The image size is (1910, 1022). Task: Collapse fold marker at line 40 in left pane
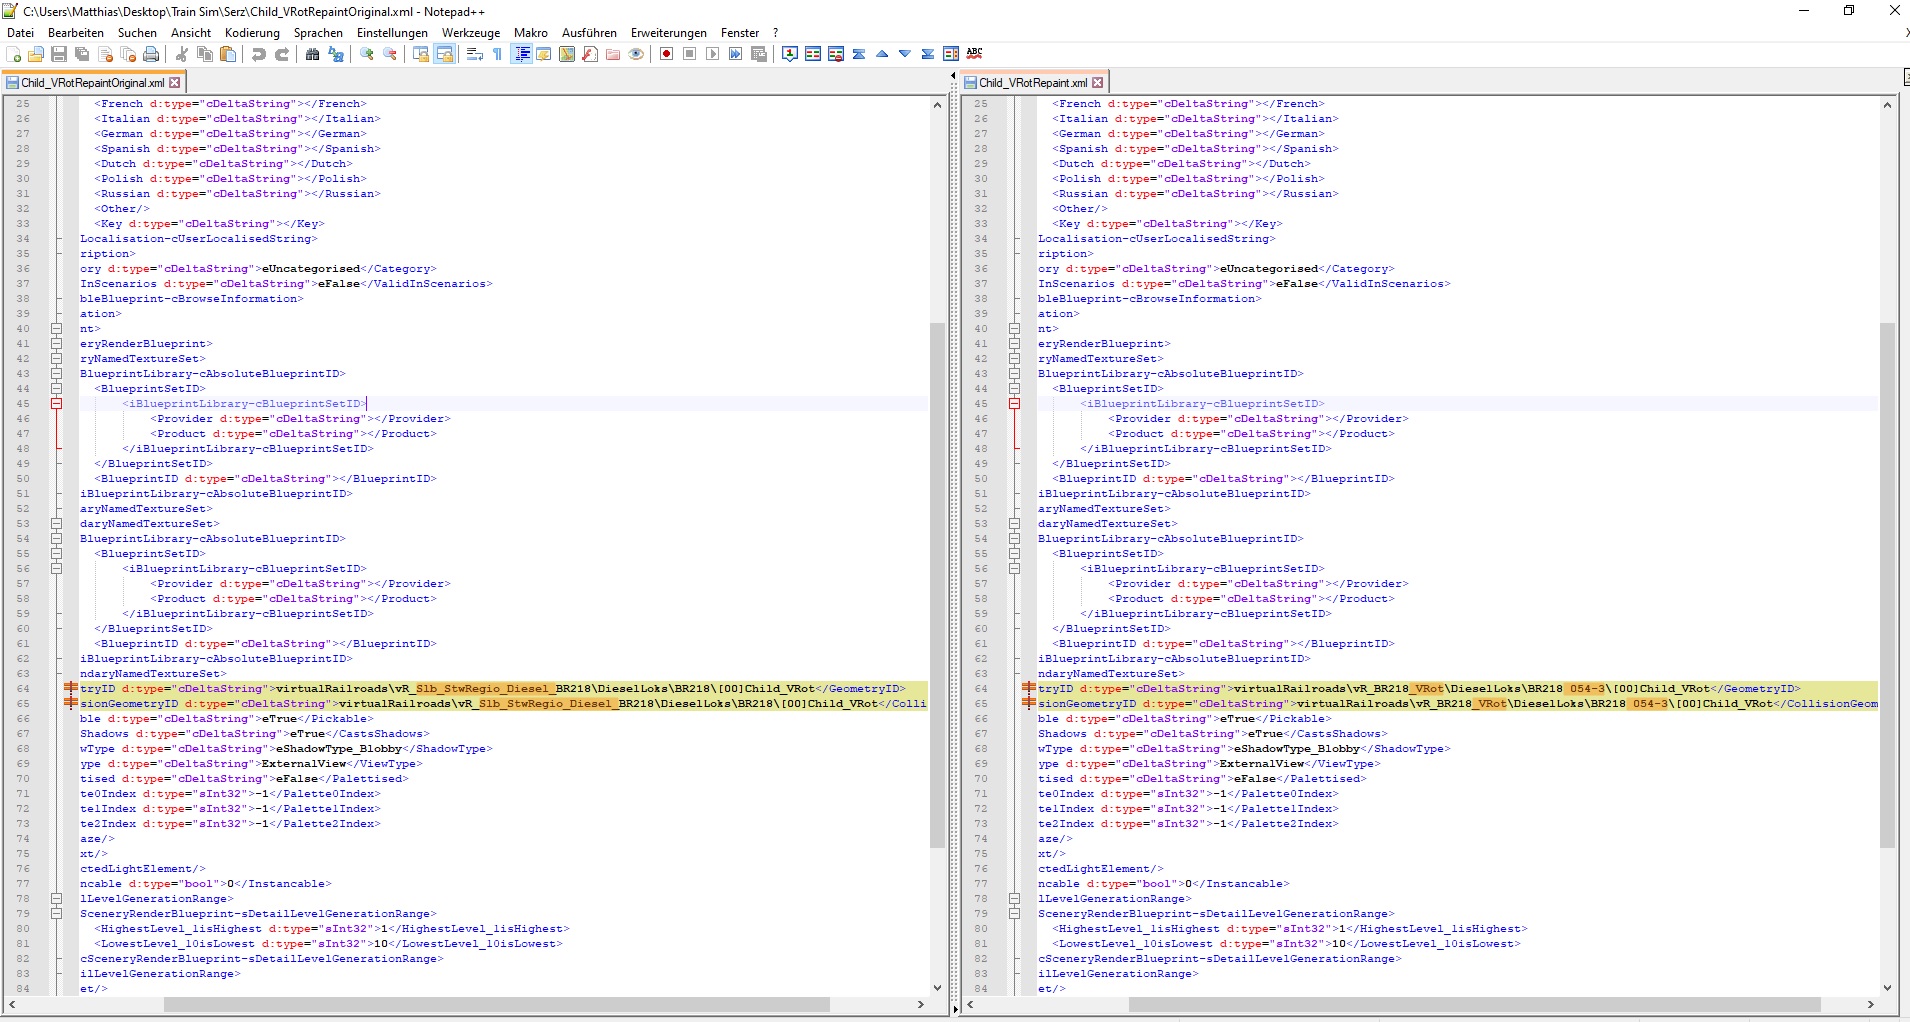[x=57, y=329]
